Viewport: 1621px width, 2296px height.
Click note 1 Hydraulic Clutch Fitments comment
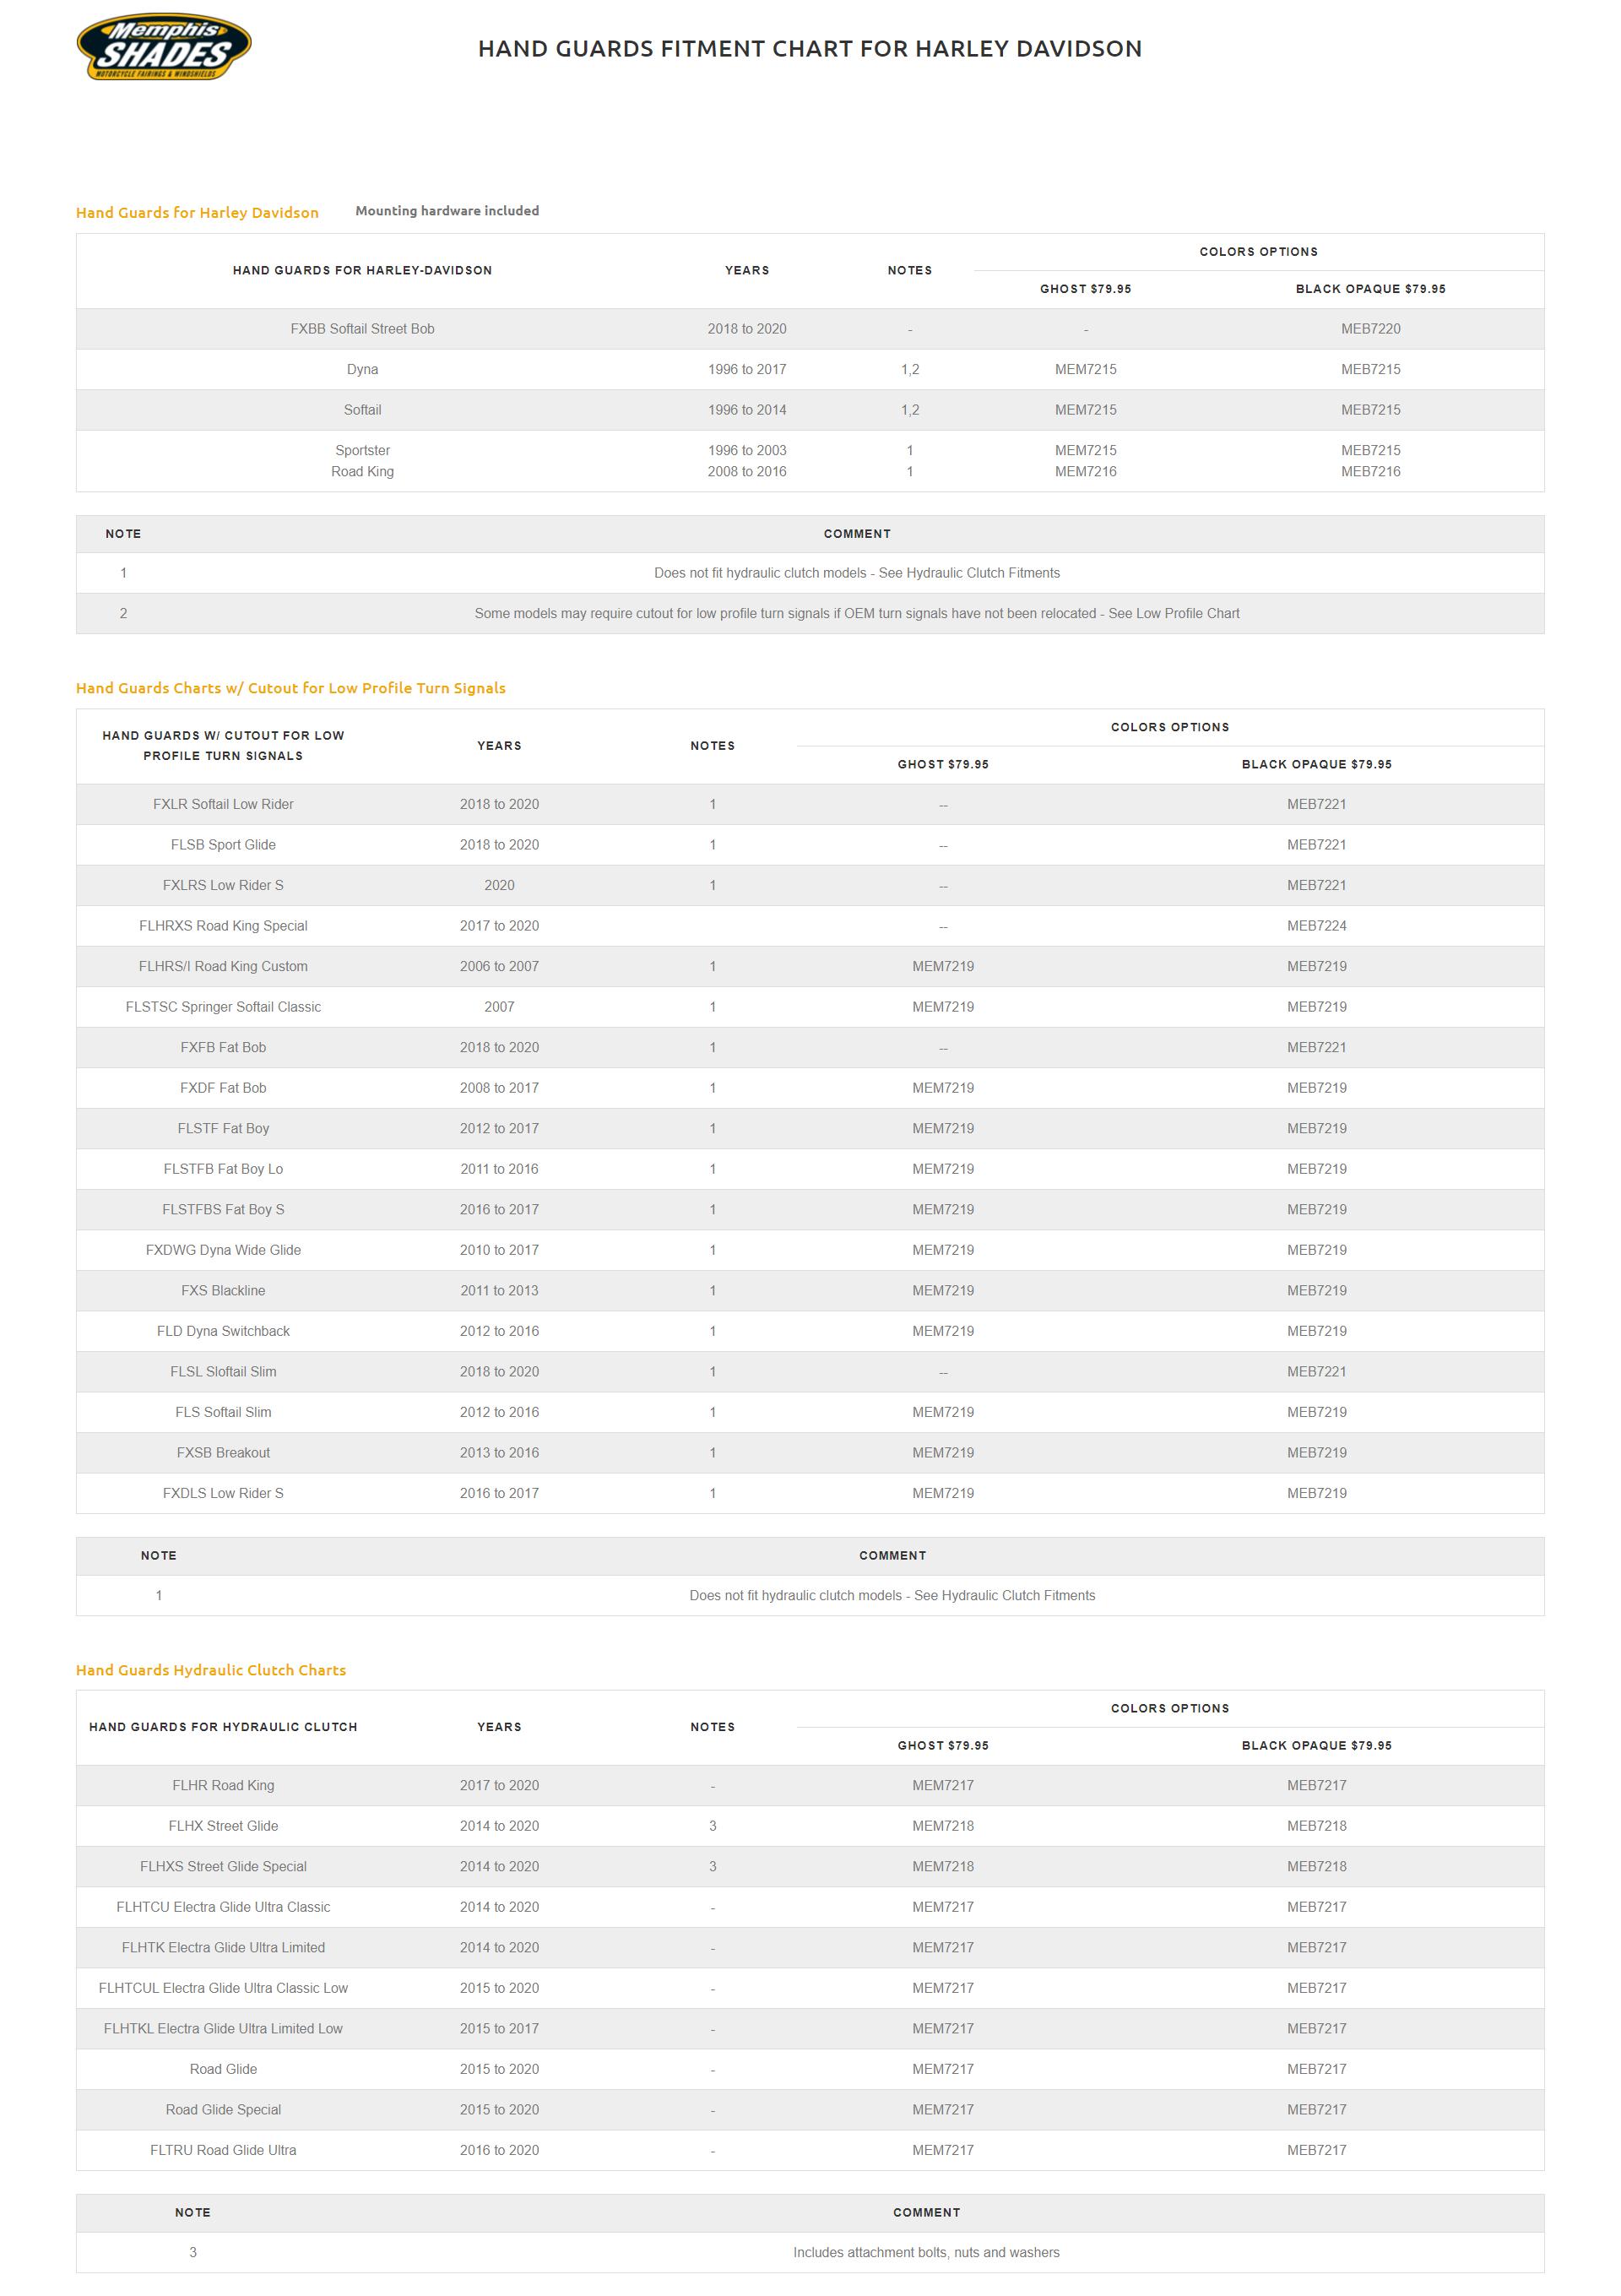pos(856,573)
